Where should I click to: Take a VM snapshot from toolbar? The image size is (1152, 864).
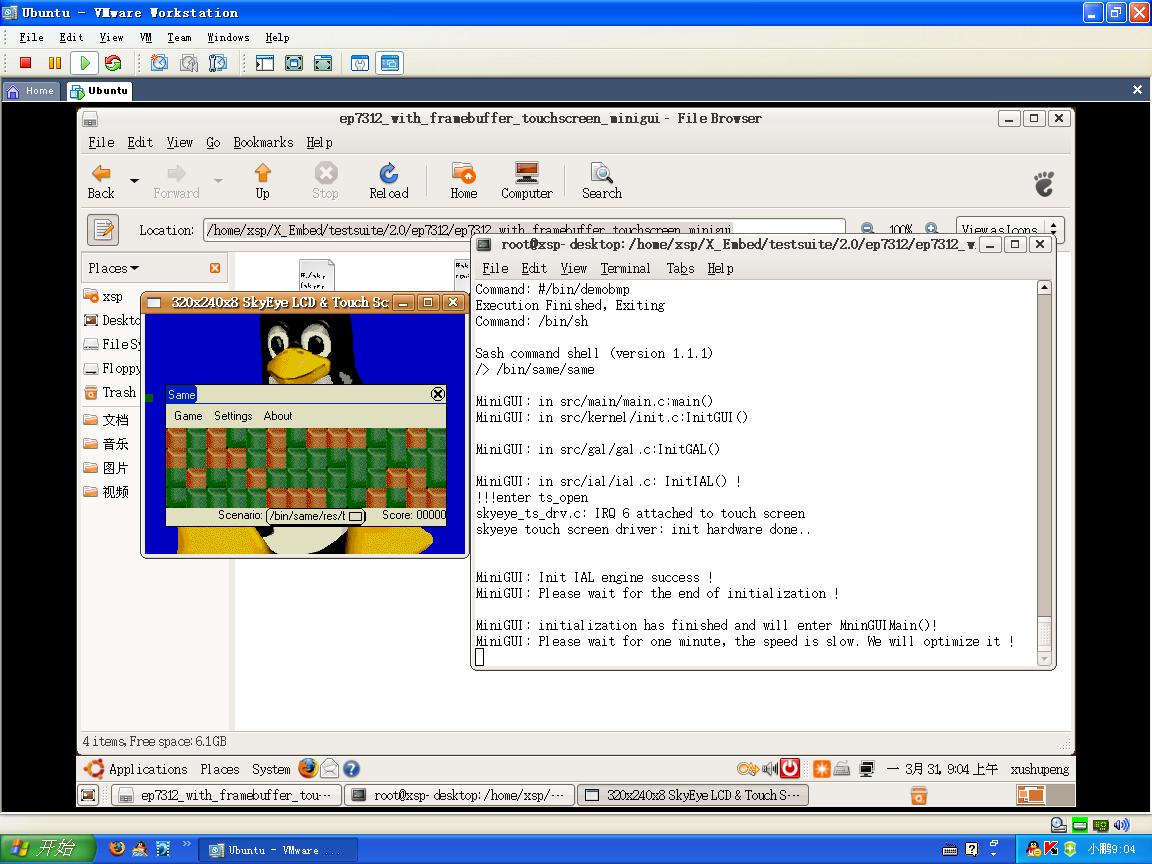[159, 63]
